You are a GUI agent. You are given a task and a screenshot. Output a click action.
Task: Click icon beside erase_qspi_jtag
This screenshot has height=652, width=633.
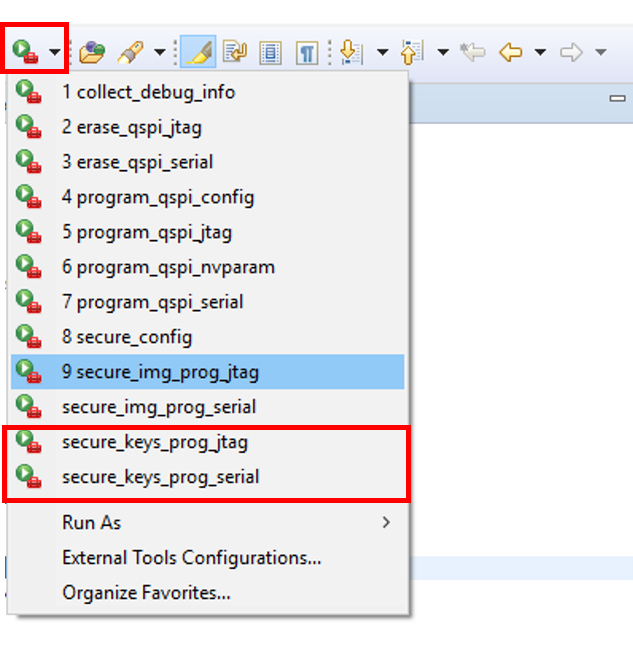[x=28, y=126]
